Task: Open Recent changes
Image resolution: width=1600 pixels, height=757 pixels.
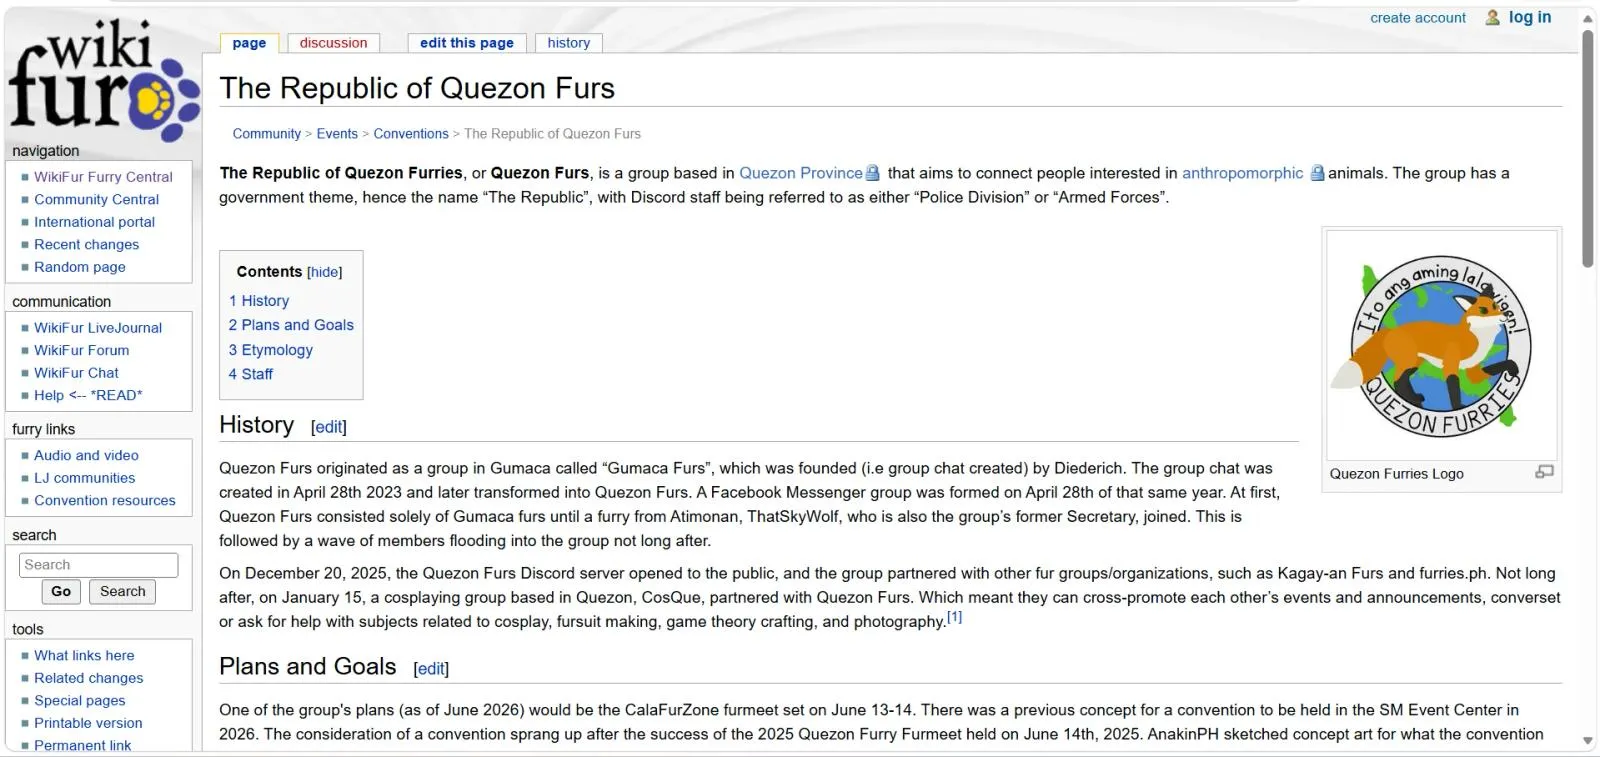Action: pyautogui.click(x=86, y=245)
